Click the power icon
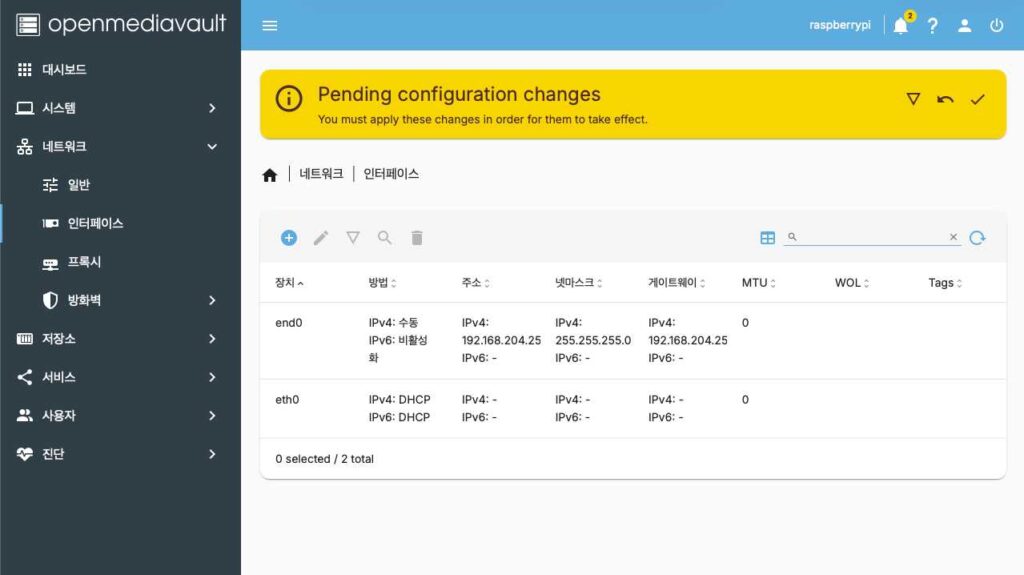Viewport: 1024px width, 575px height. (x=997, y=25)
